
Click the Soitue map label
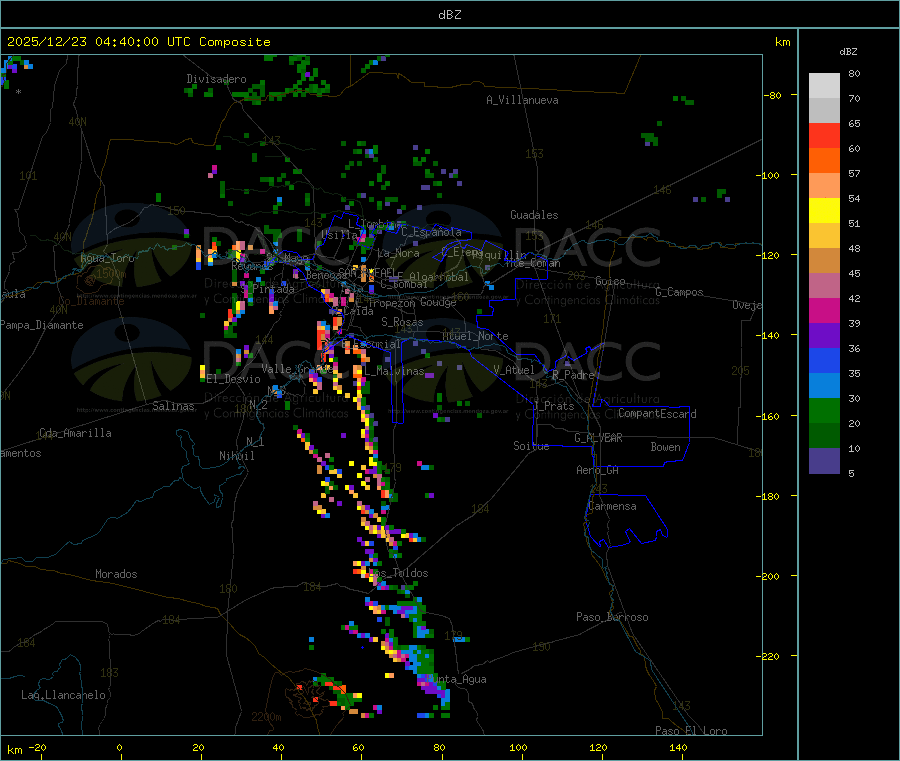click(x=531, y=446)
